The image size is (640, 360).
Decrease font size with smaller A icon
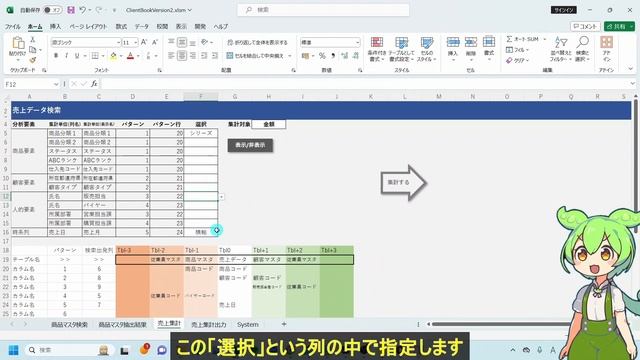tap(155, 42)
